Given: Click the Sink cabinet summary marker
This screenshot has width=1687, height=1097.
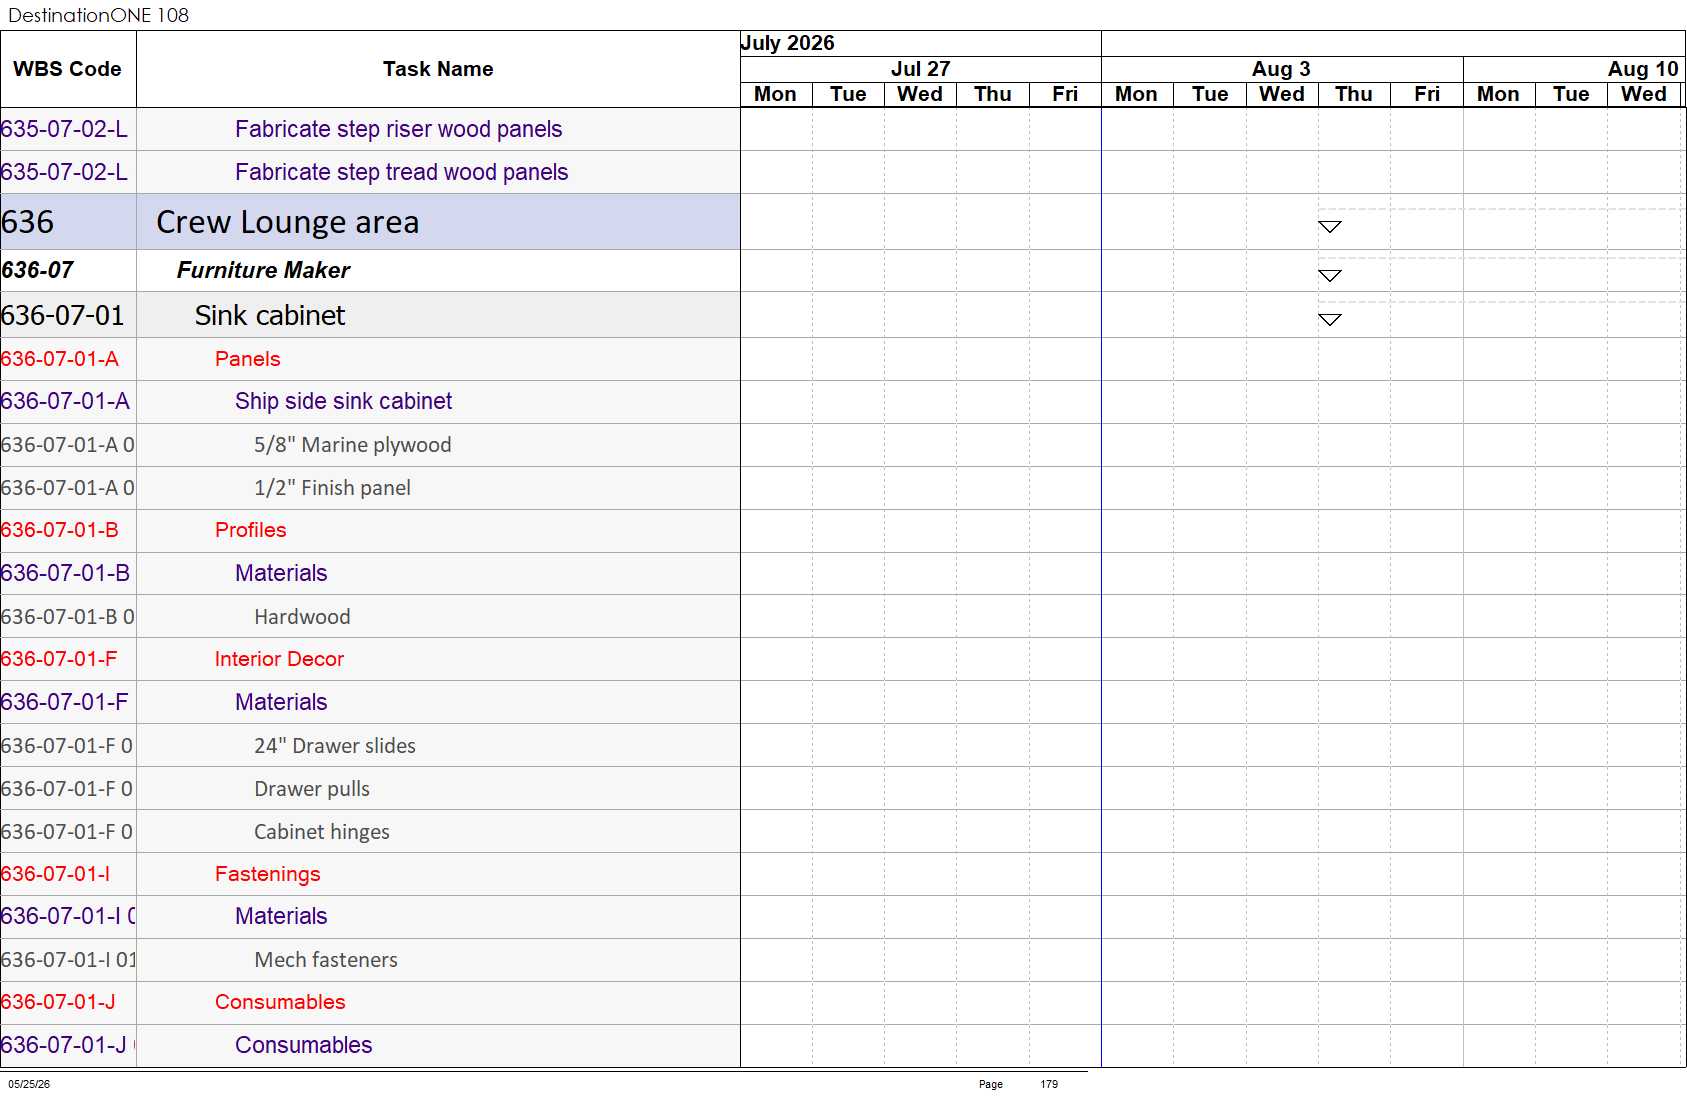Looking at the screenshot, I should 1329,320.
